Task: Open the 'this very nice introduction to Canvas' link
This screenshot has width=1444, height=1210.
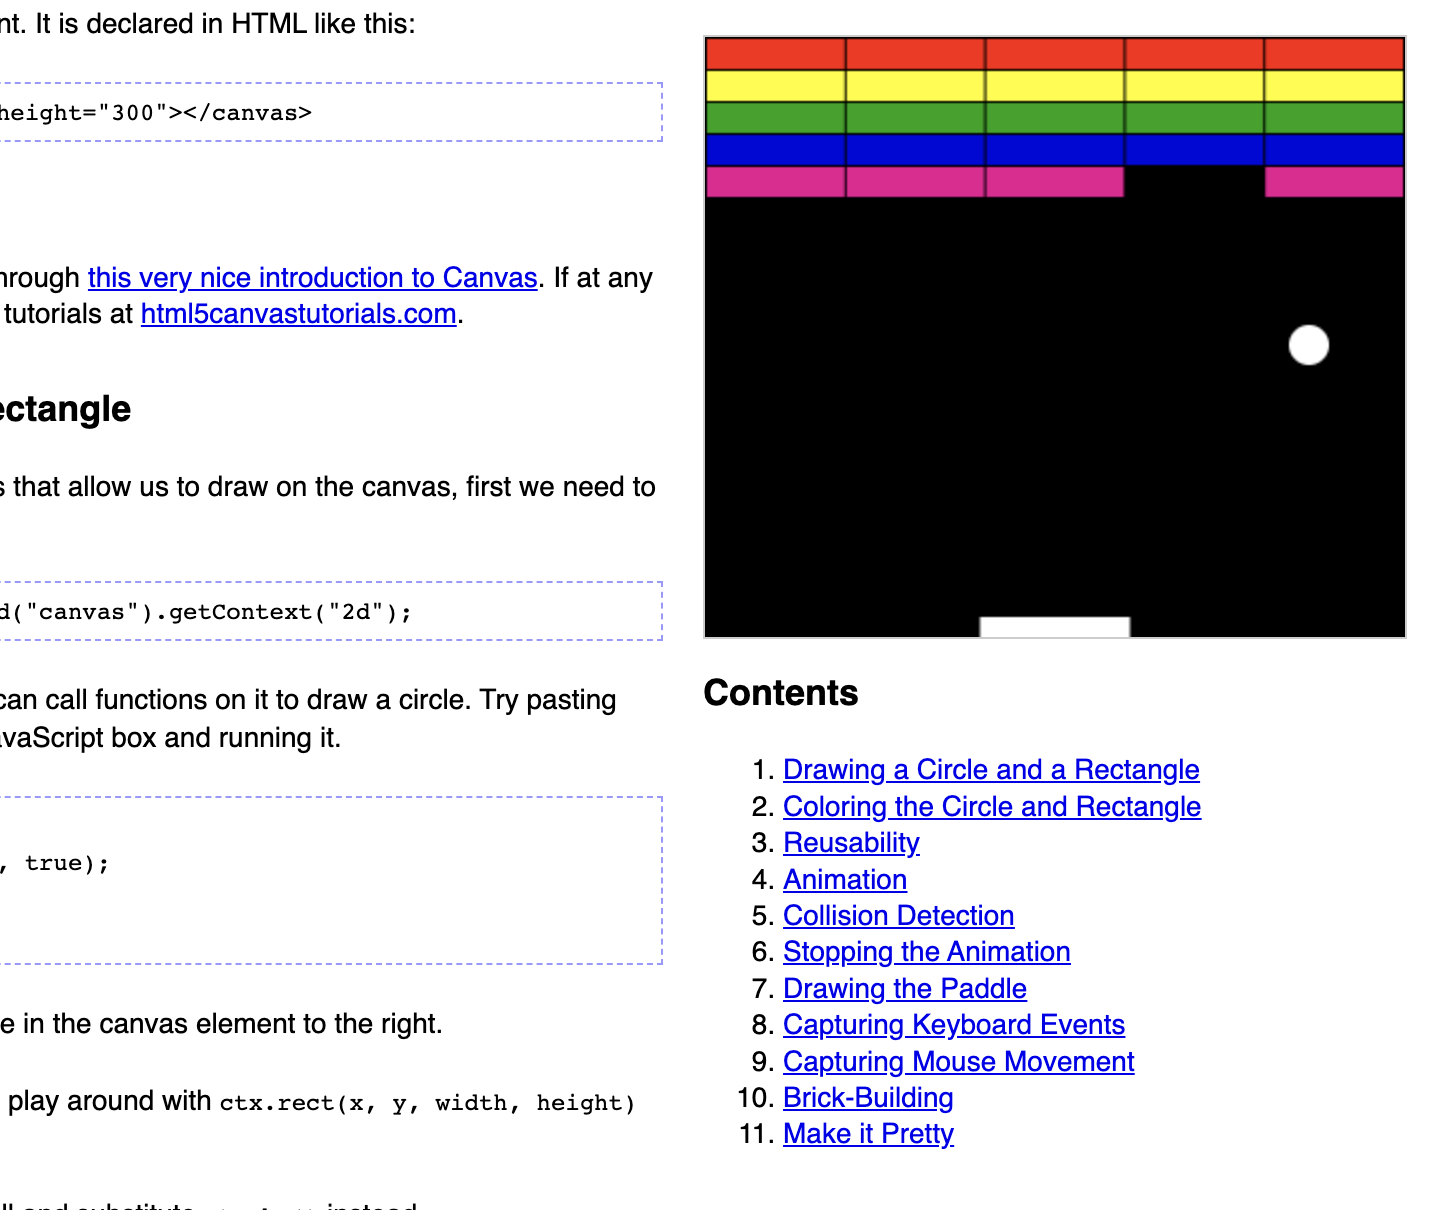Action: click(x=312, y=277)
